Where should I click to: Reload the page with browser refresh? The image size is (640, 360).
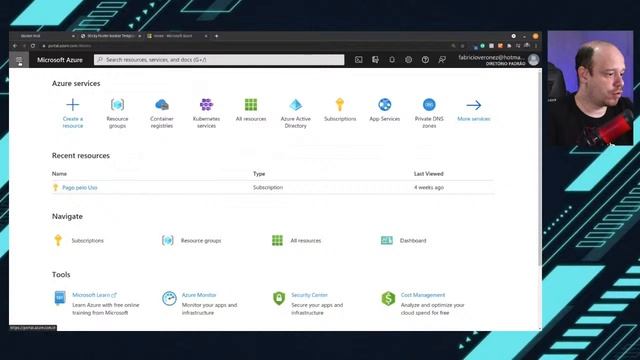pos(33,46)
